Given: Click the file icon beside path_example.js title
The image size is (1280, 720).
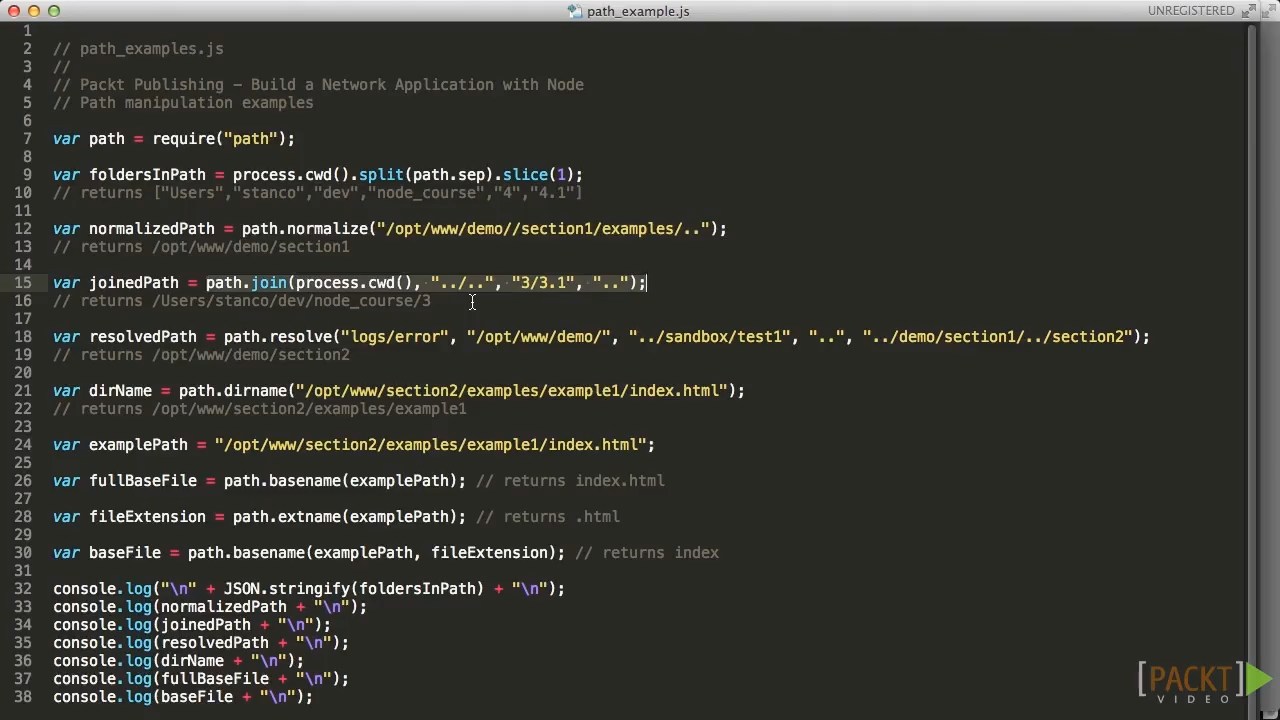Looking at the screenshot, I should click(574, 11).
